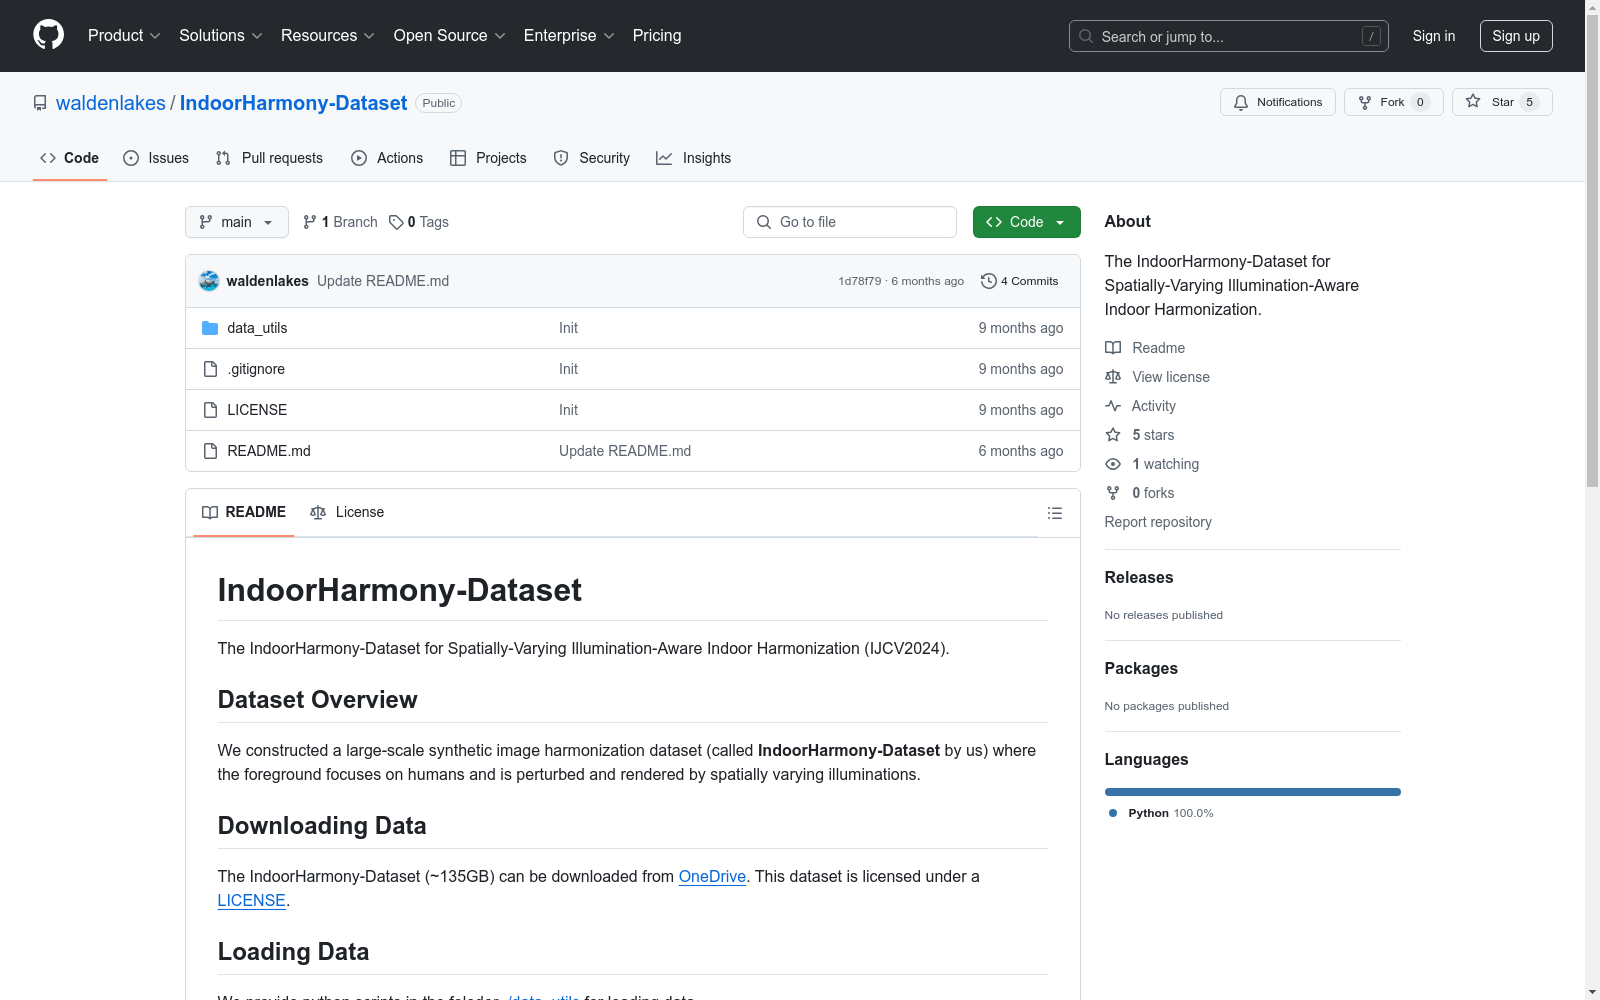1600x1000 pixels.
Task: Select the README tab in file viewer
Action: pos(244,512)
